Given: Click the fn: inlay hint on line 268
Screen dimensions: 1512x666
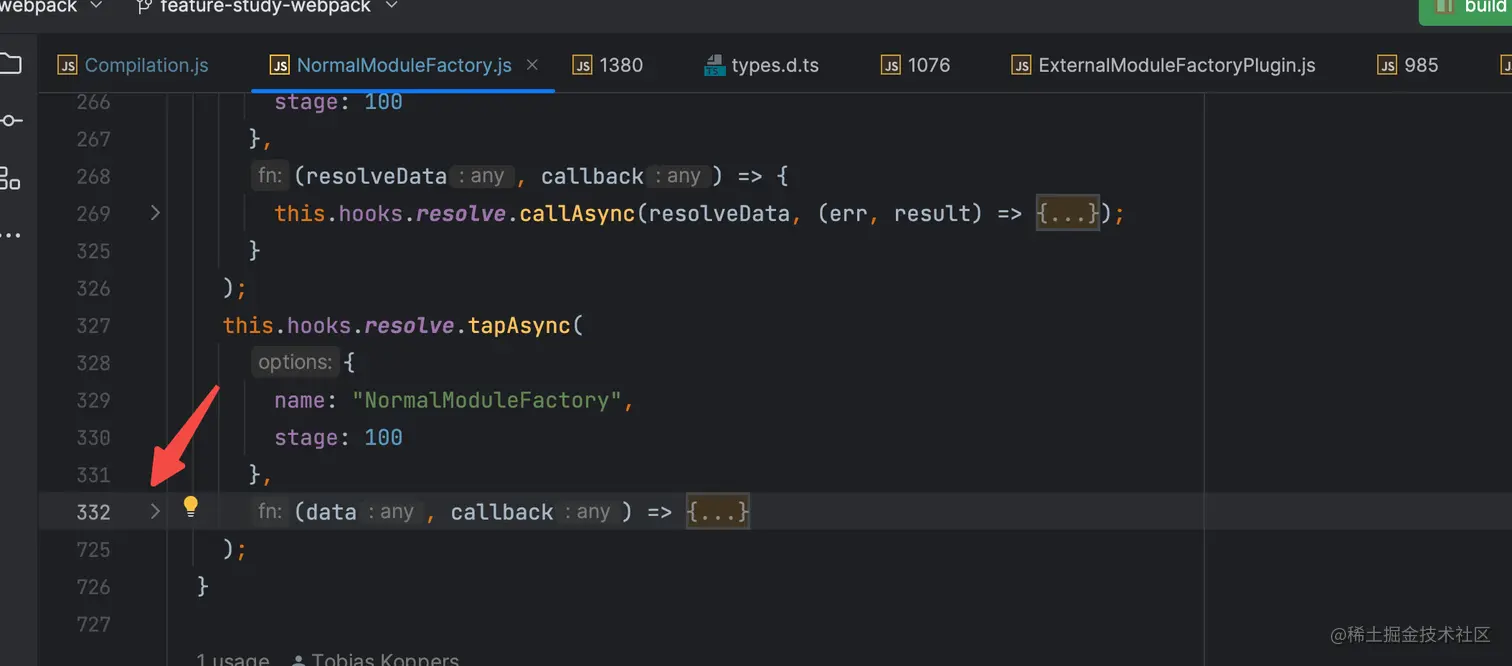Looking at the screenshot, I should click(x=270, y=176).
